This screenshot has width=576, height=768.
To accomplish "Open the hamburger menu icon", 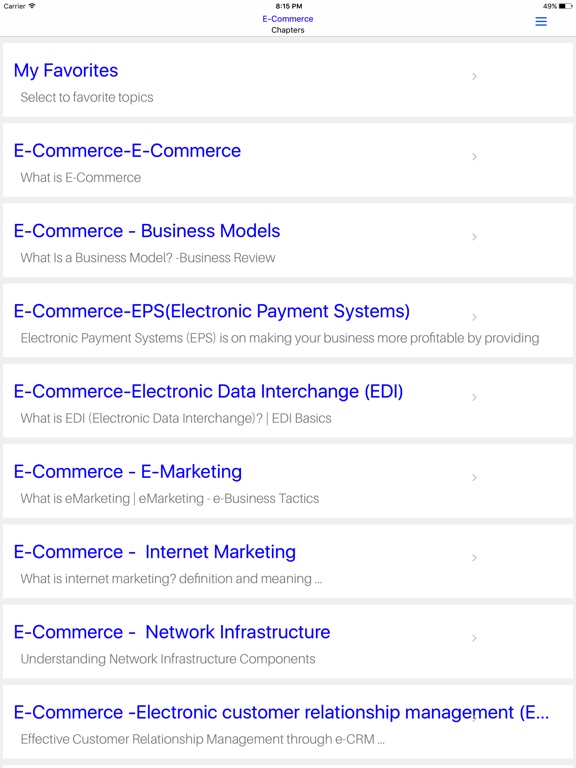I will tap(541, 22).
